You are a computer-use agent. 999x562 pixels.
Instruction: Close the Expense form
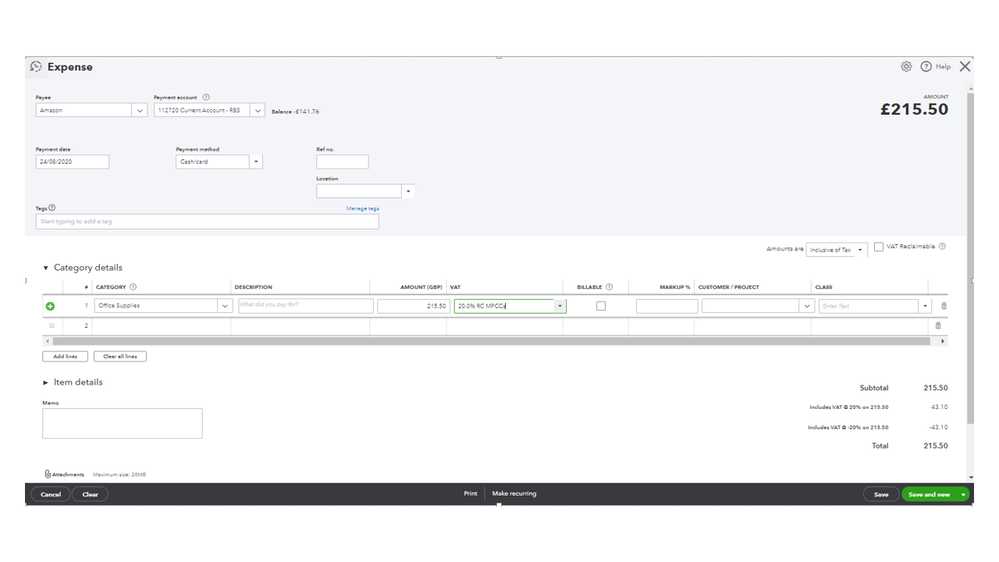pos(965,66)
